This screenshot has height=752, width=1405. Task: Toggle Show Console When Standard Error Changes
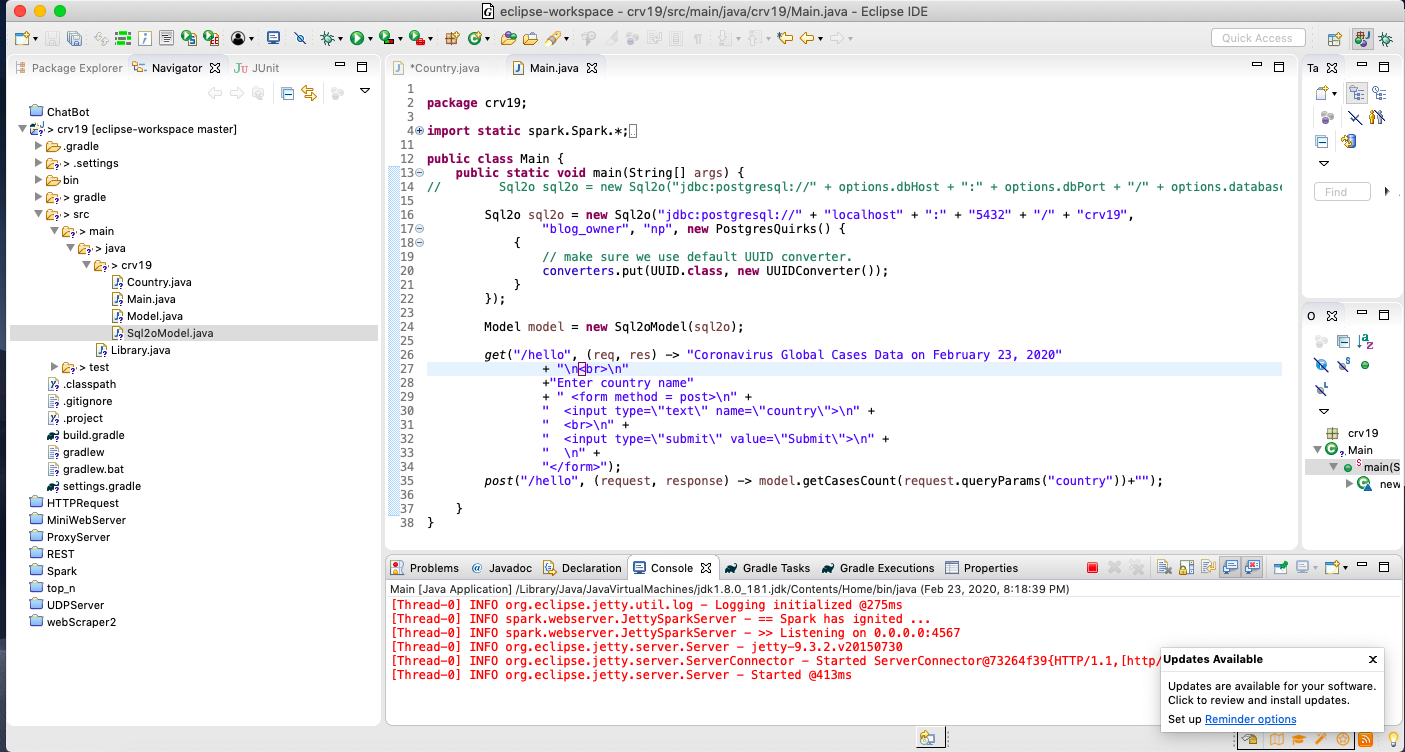(1252, 567)
